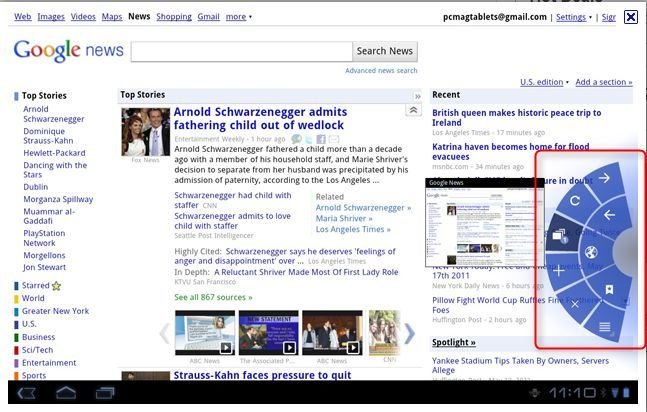This screenshot has height=412, width=647.
Task: Open 'Schwarzenegger had child with staffer' CNN link
Action: [x=233, y=200]
